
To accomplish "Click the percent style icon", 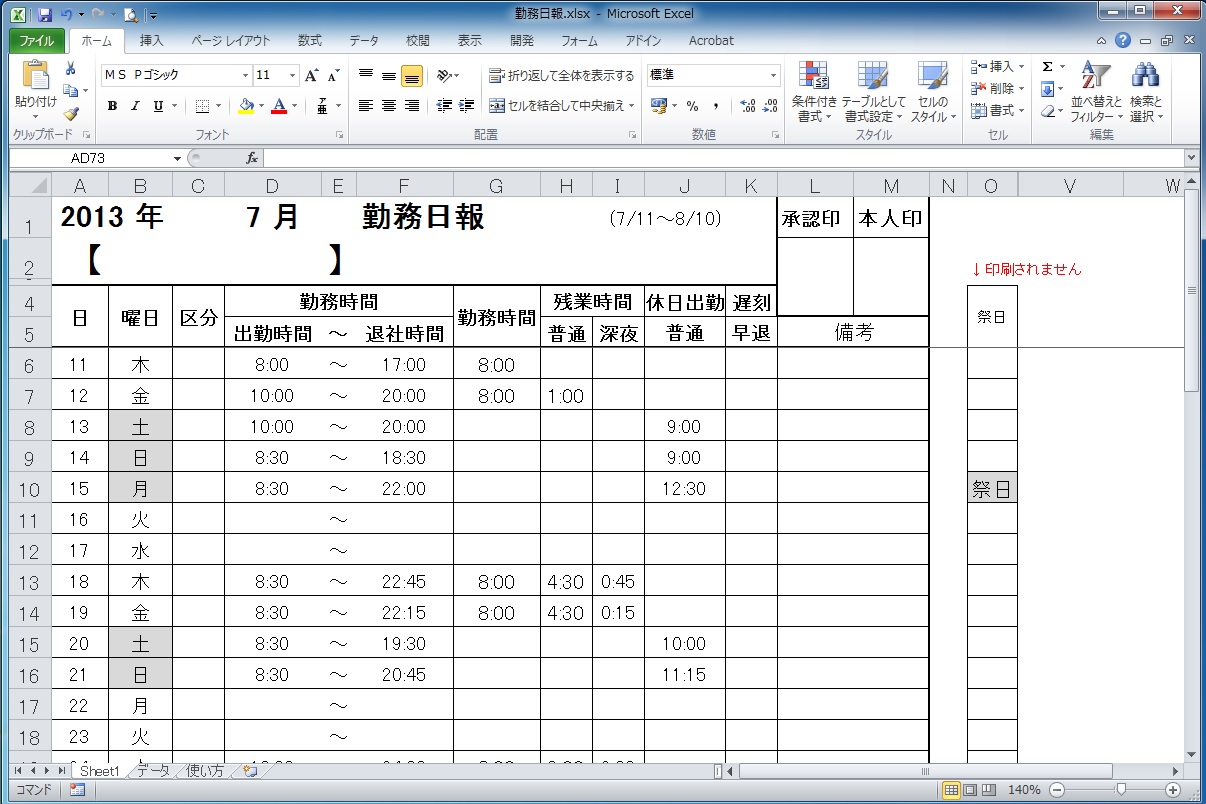I will (692, 106).
